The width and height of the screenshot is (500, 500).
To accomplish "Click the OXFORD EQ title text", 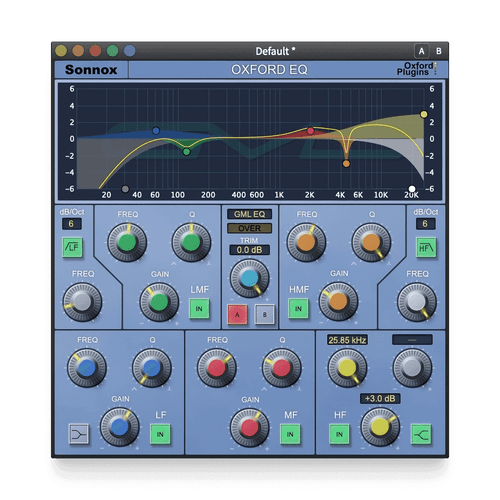I will click(269, 70).
